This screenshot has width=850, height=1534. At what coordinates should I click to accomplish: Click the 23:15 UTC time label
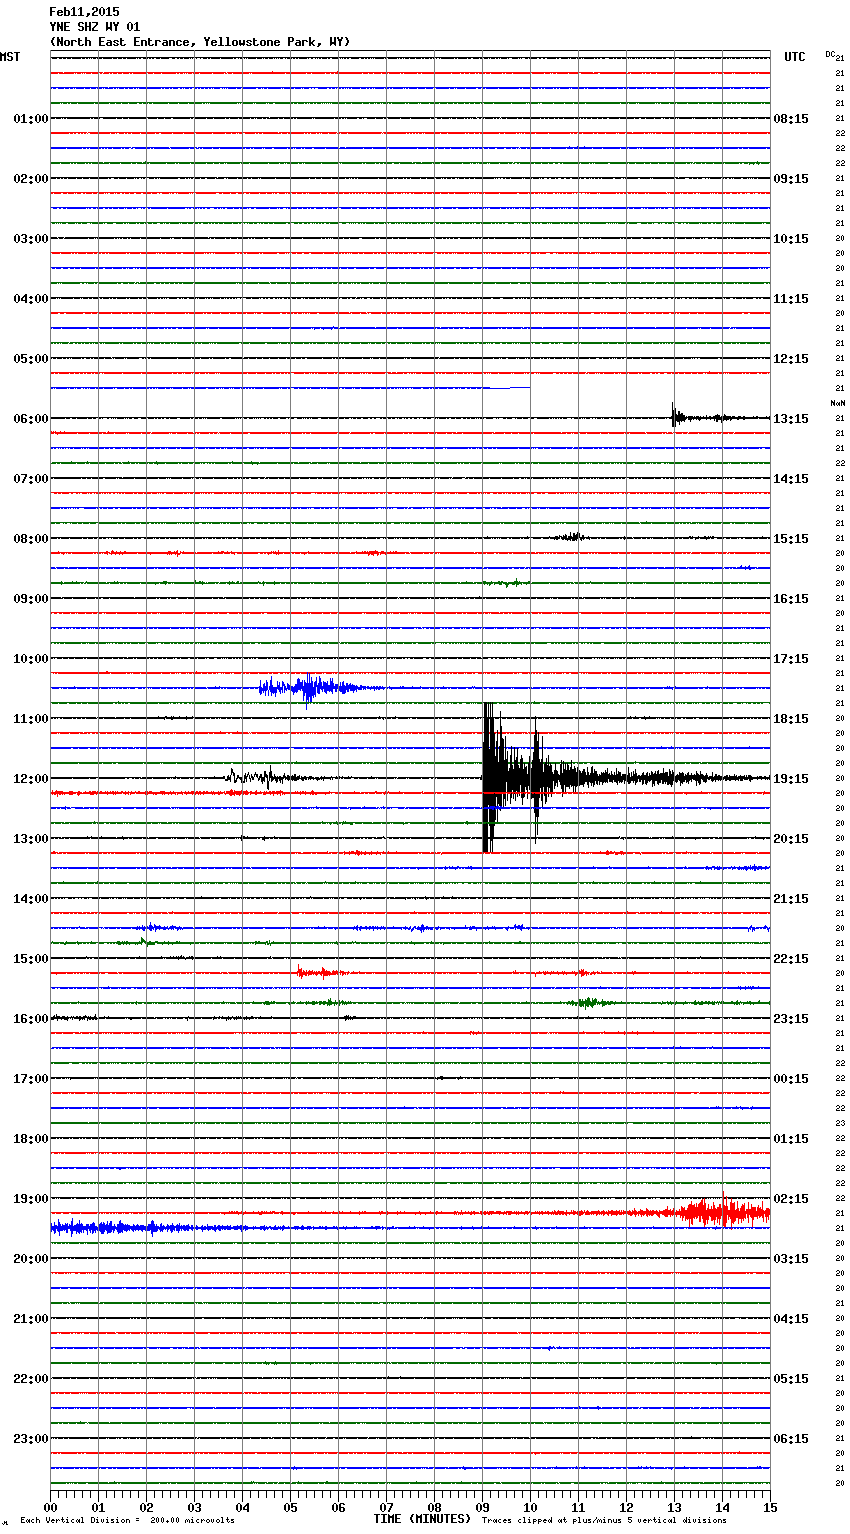tap(791, 1019)
